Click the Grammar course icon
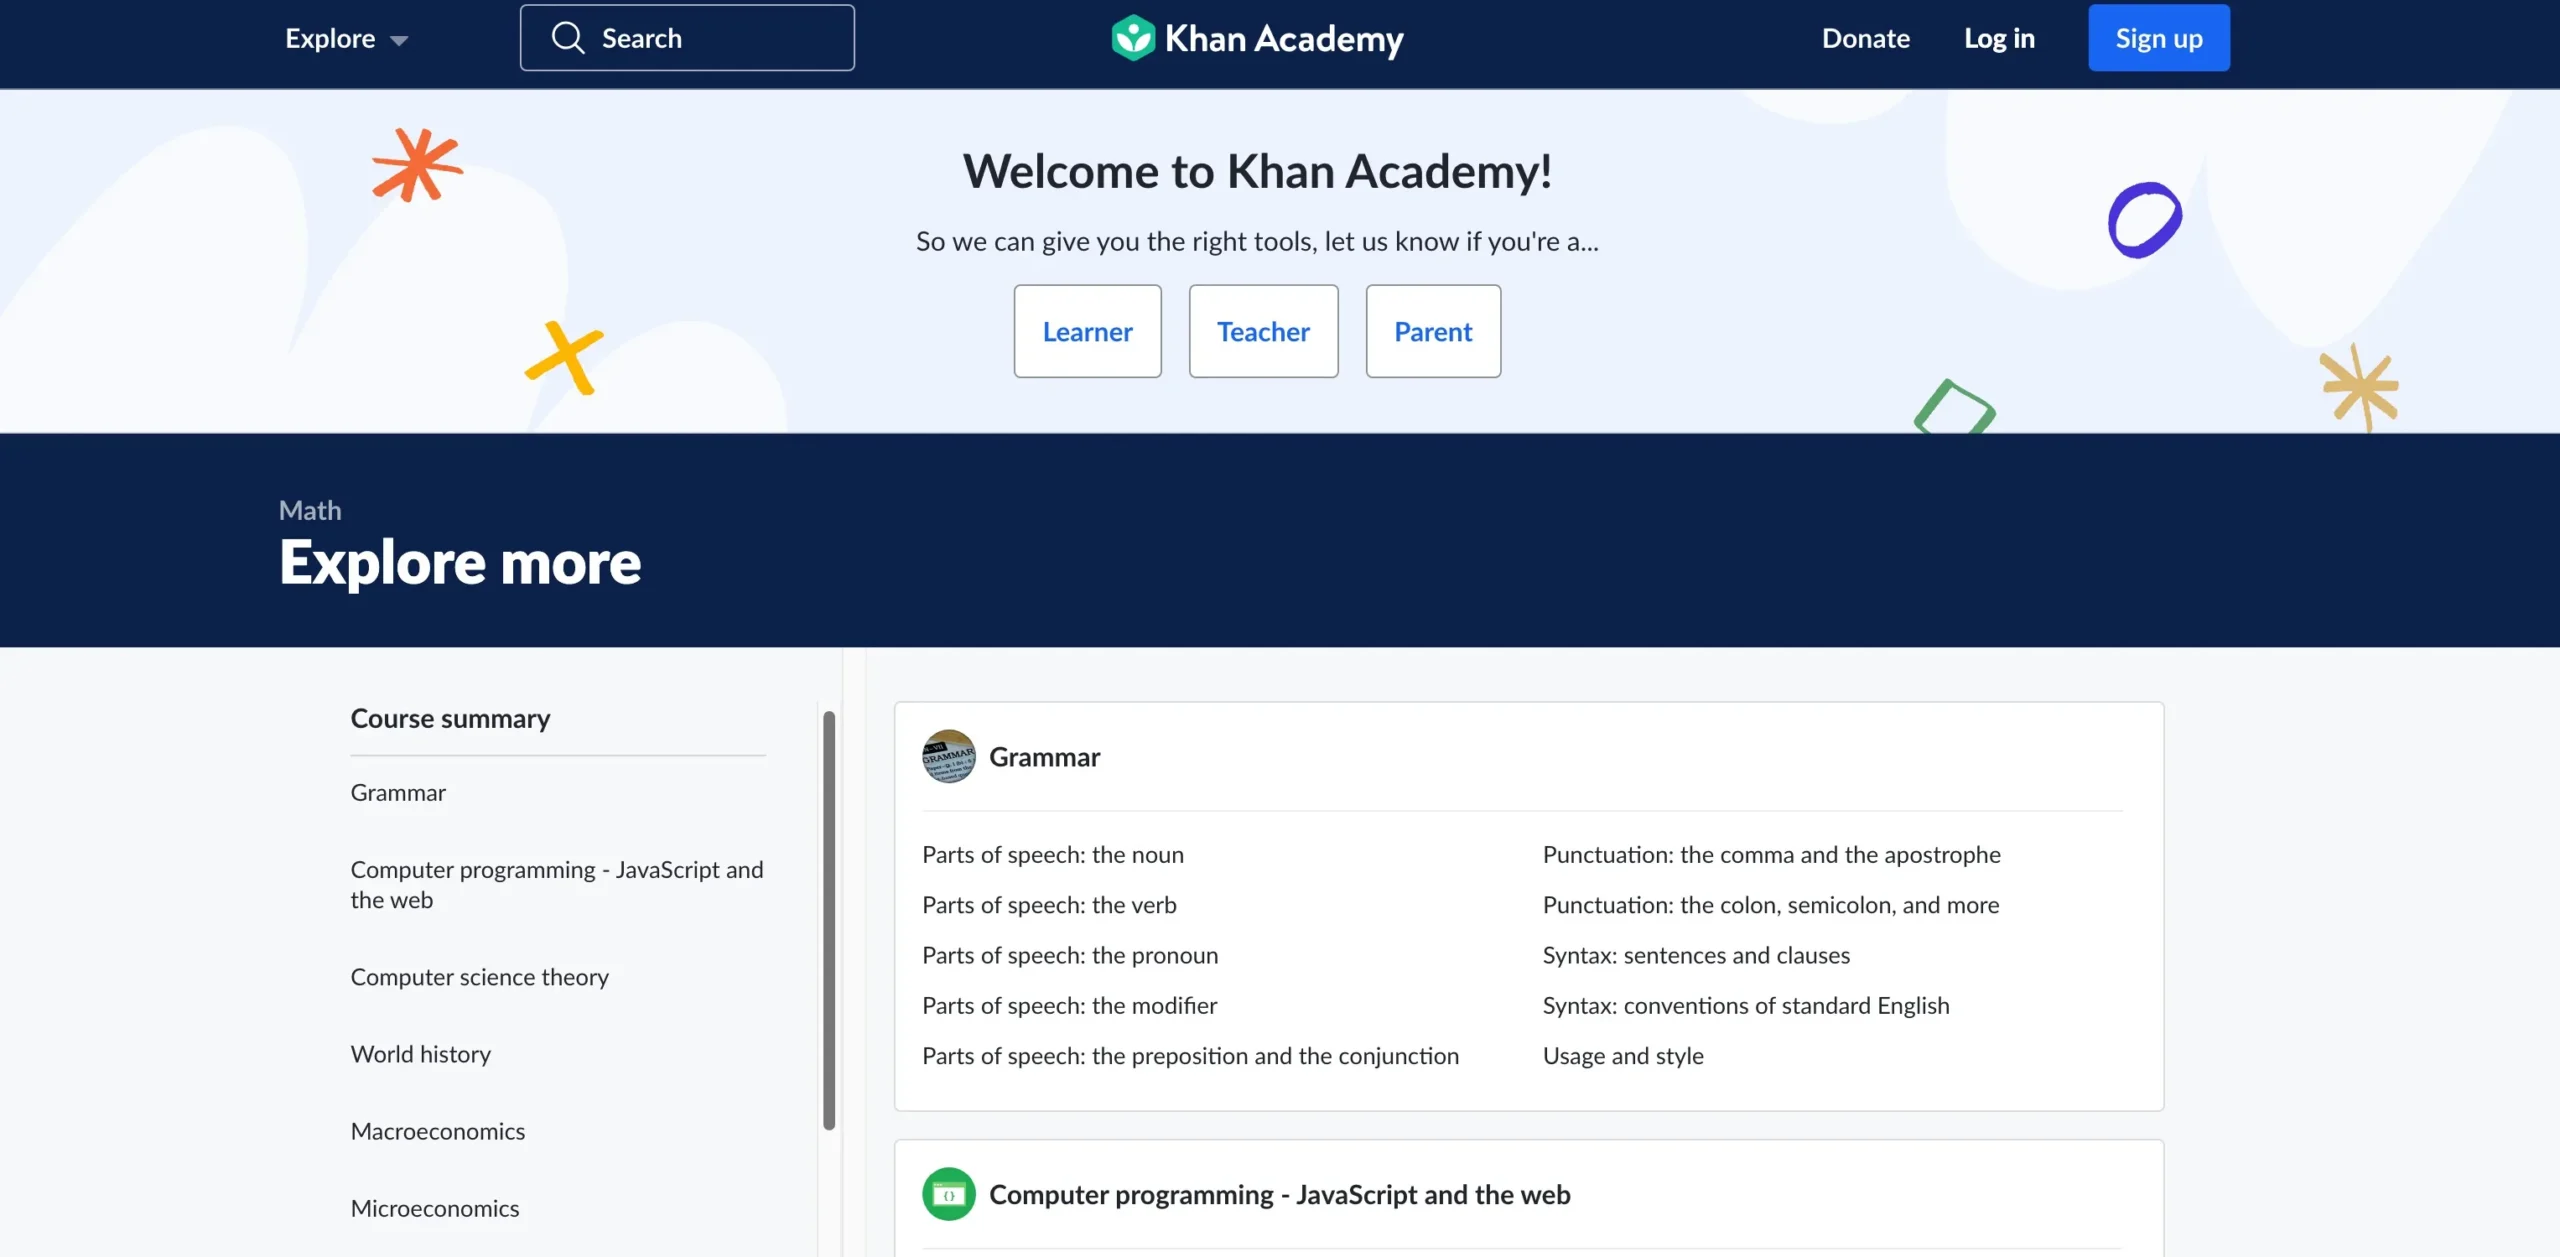The width and height of the screenshot is (2560, 1257). 949,756
